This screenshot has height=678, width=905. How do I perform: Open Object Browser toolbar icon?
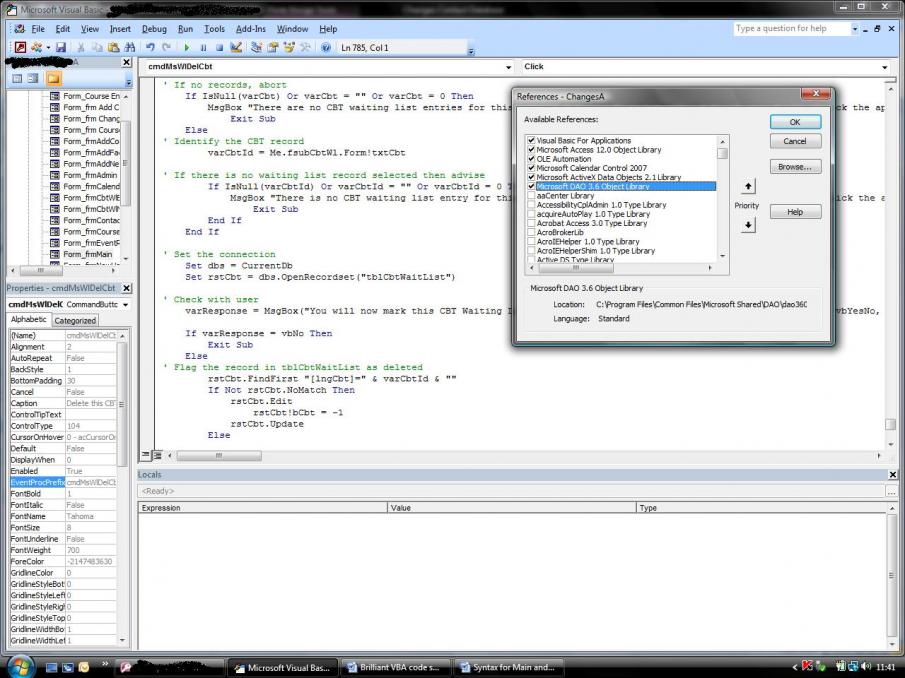click(x=289, y=47)
